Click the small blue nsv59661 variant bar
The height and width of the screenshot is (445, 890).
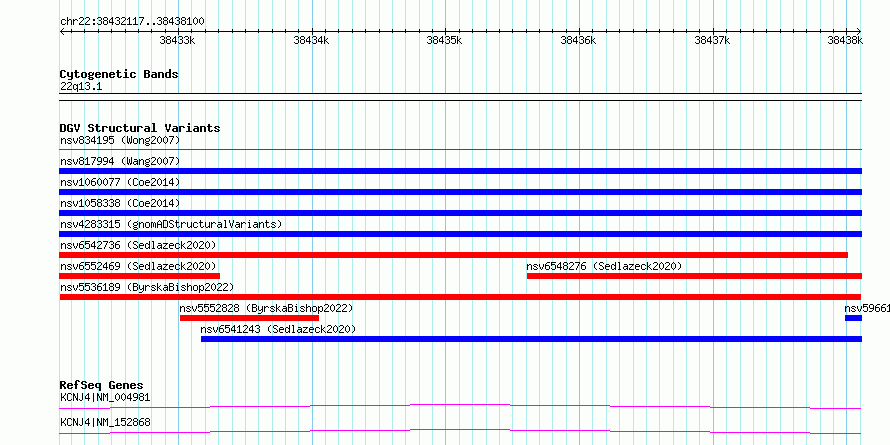pos(853,318)
